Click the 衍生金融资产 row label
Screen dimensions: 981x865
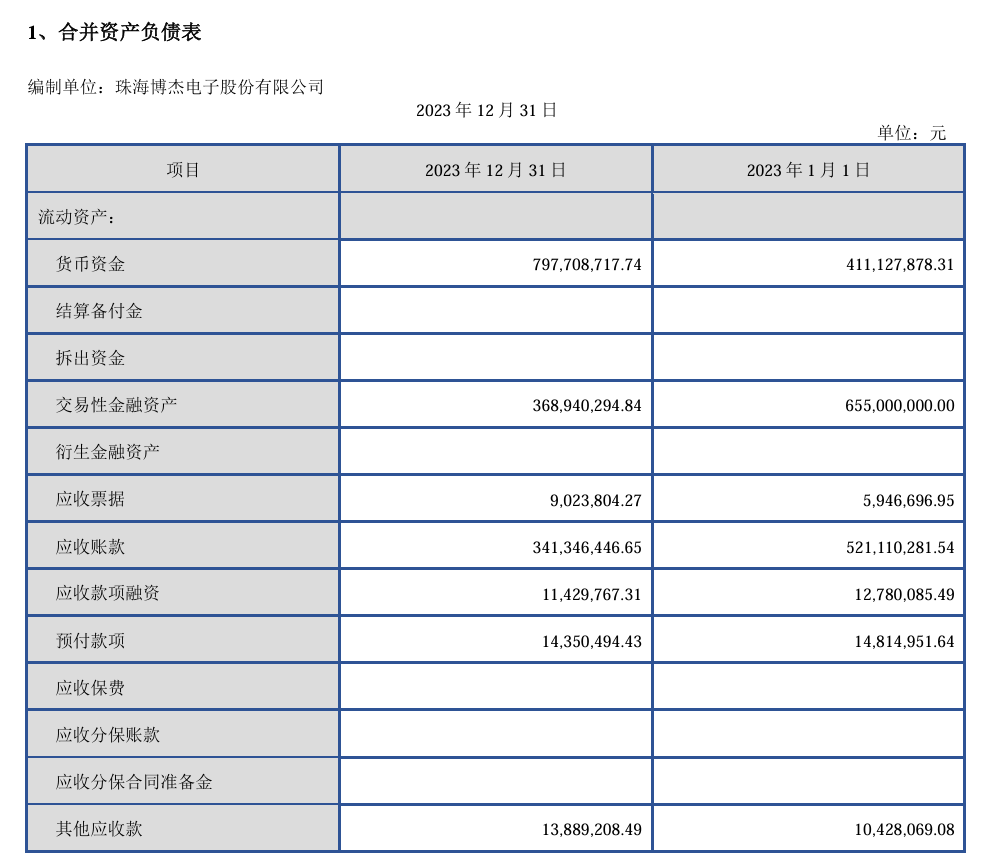(x=108, y=452)
